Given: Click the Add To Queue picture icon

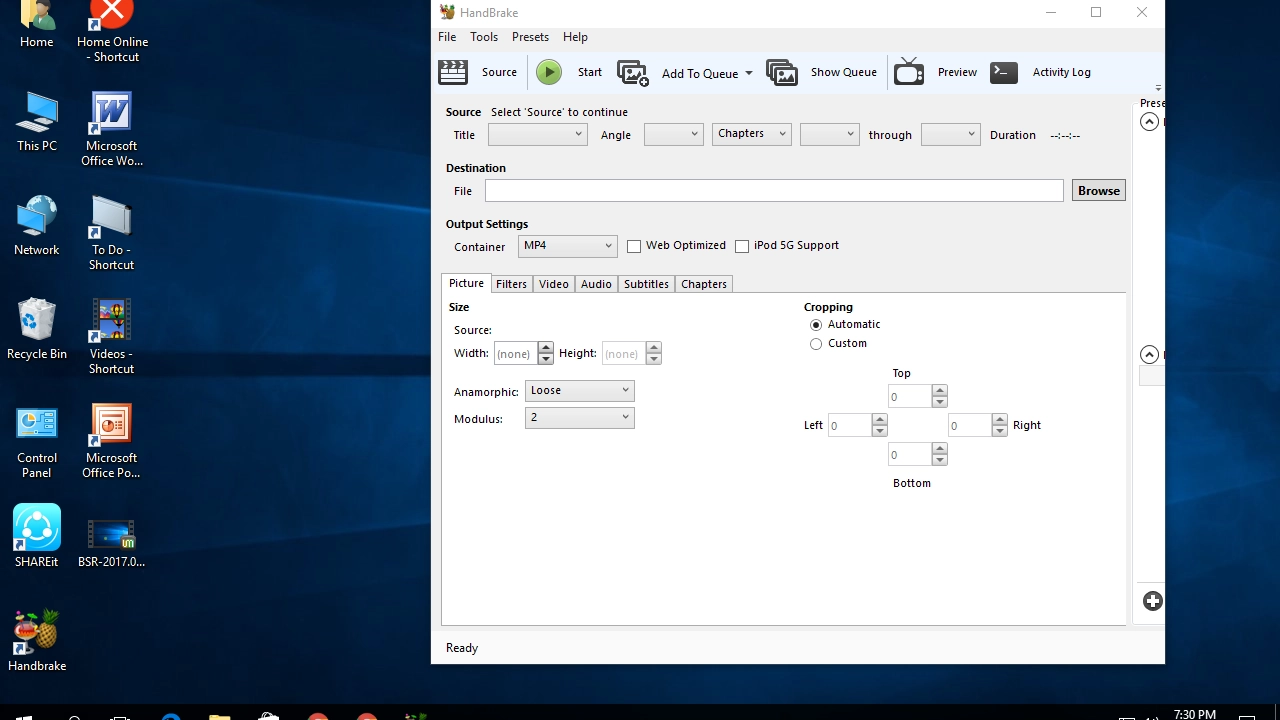Looking at the screenshot, I should (632, 73).
